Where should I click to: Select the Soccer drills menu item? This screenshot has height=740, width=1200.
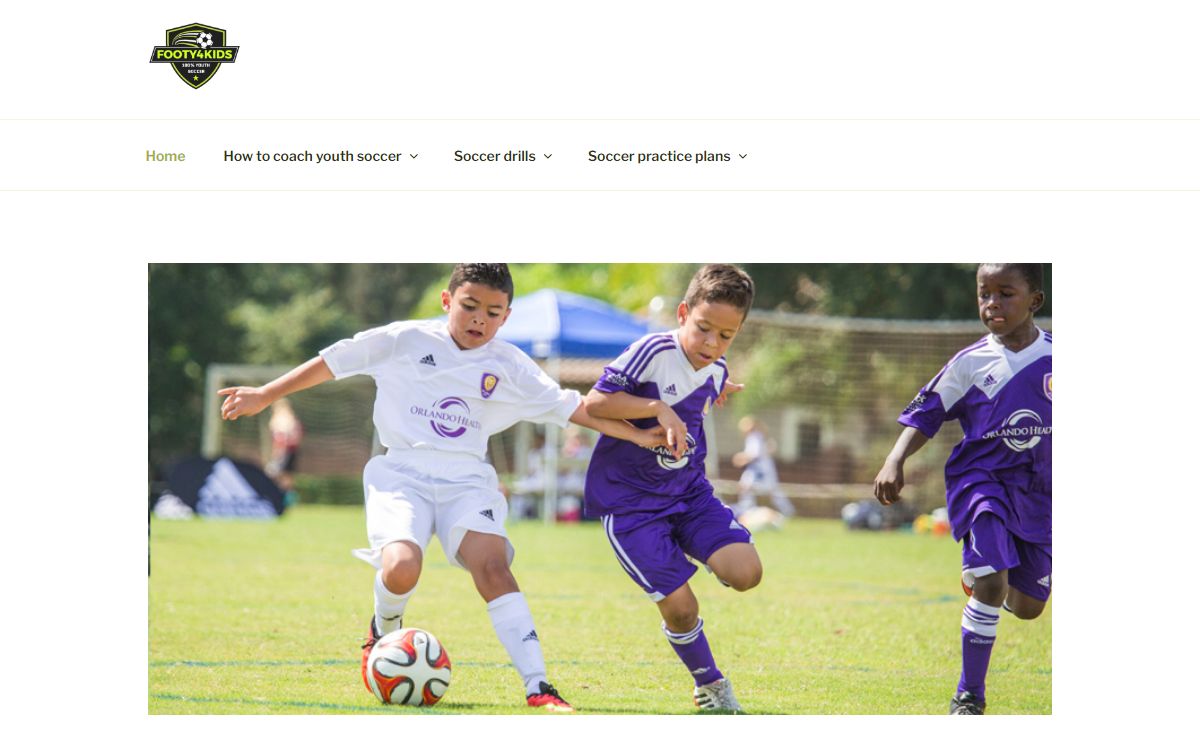pos(495,156)
